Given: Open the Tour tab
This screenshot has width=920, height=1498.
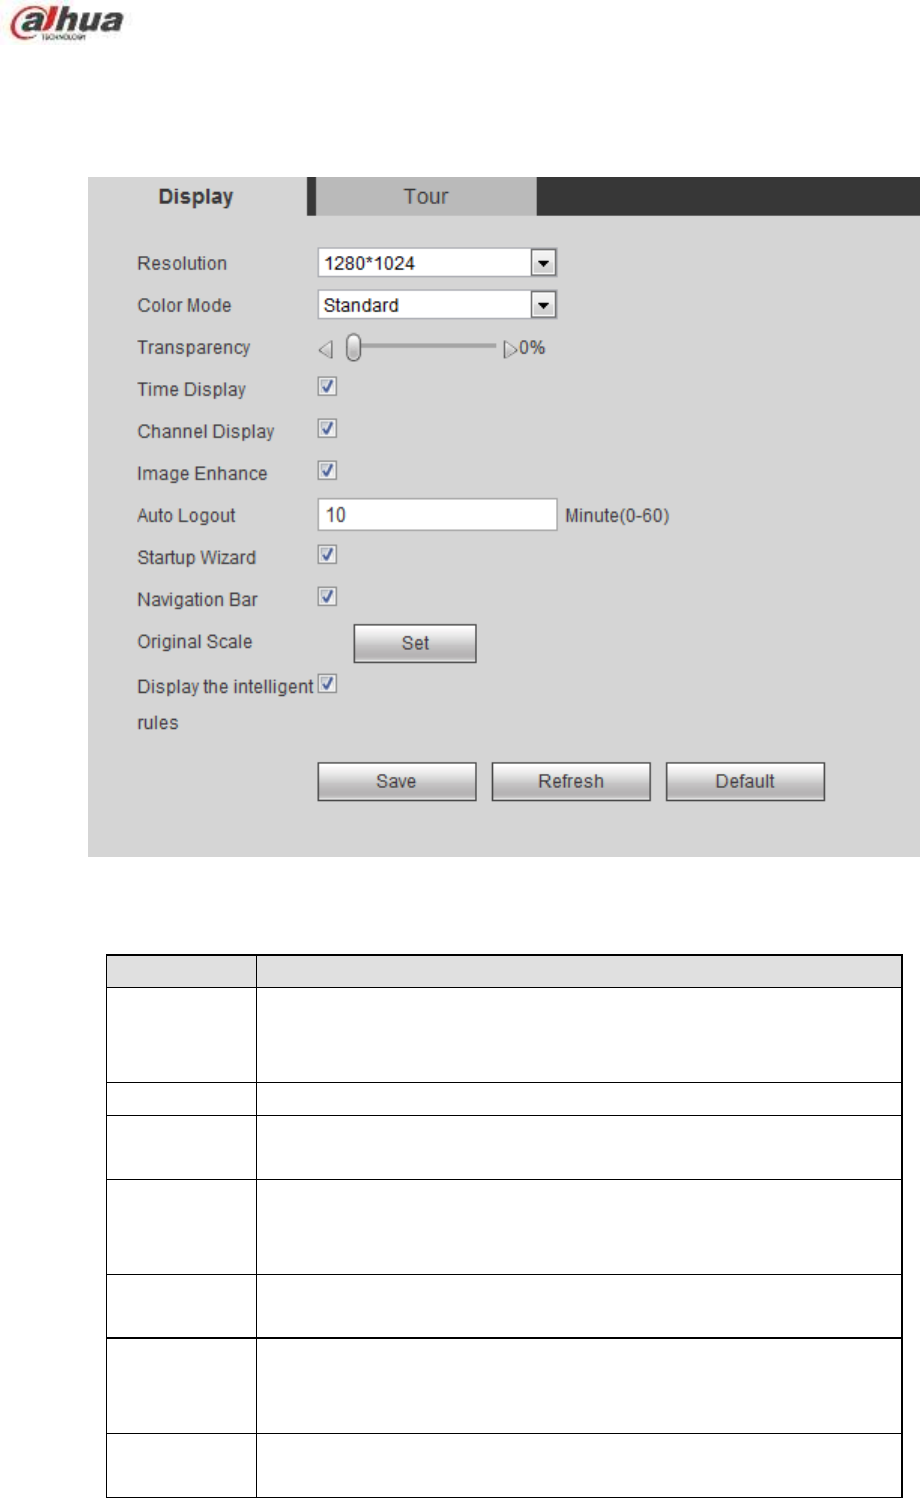Looking at the screenshot, I should click(x=426, y=197).
